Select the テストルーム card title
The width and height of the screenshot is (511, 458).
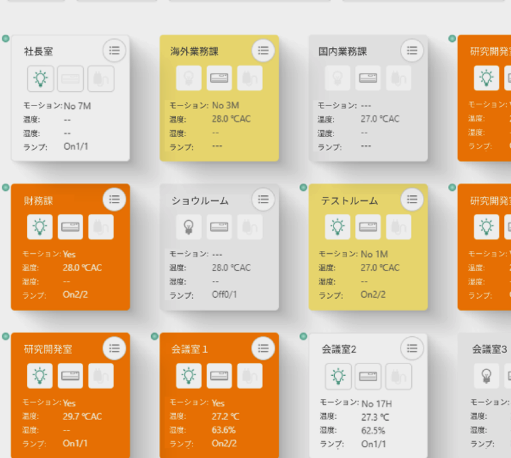[x=349, y=201]
